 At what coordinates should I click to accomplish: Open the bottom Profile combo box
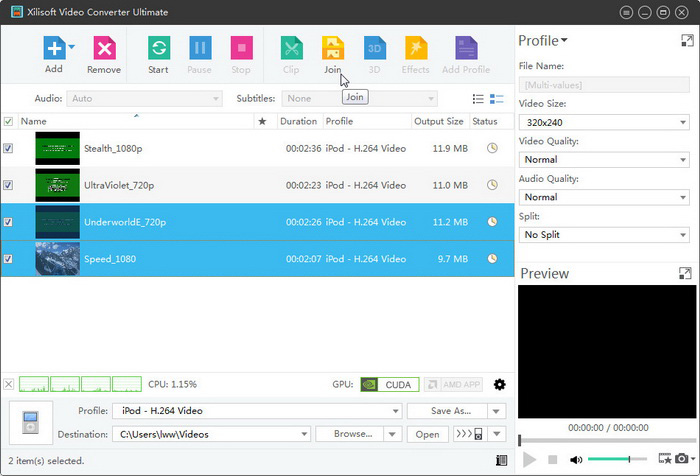coord(257,411)
